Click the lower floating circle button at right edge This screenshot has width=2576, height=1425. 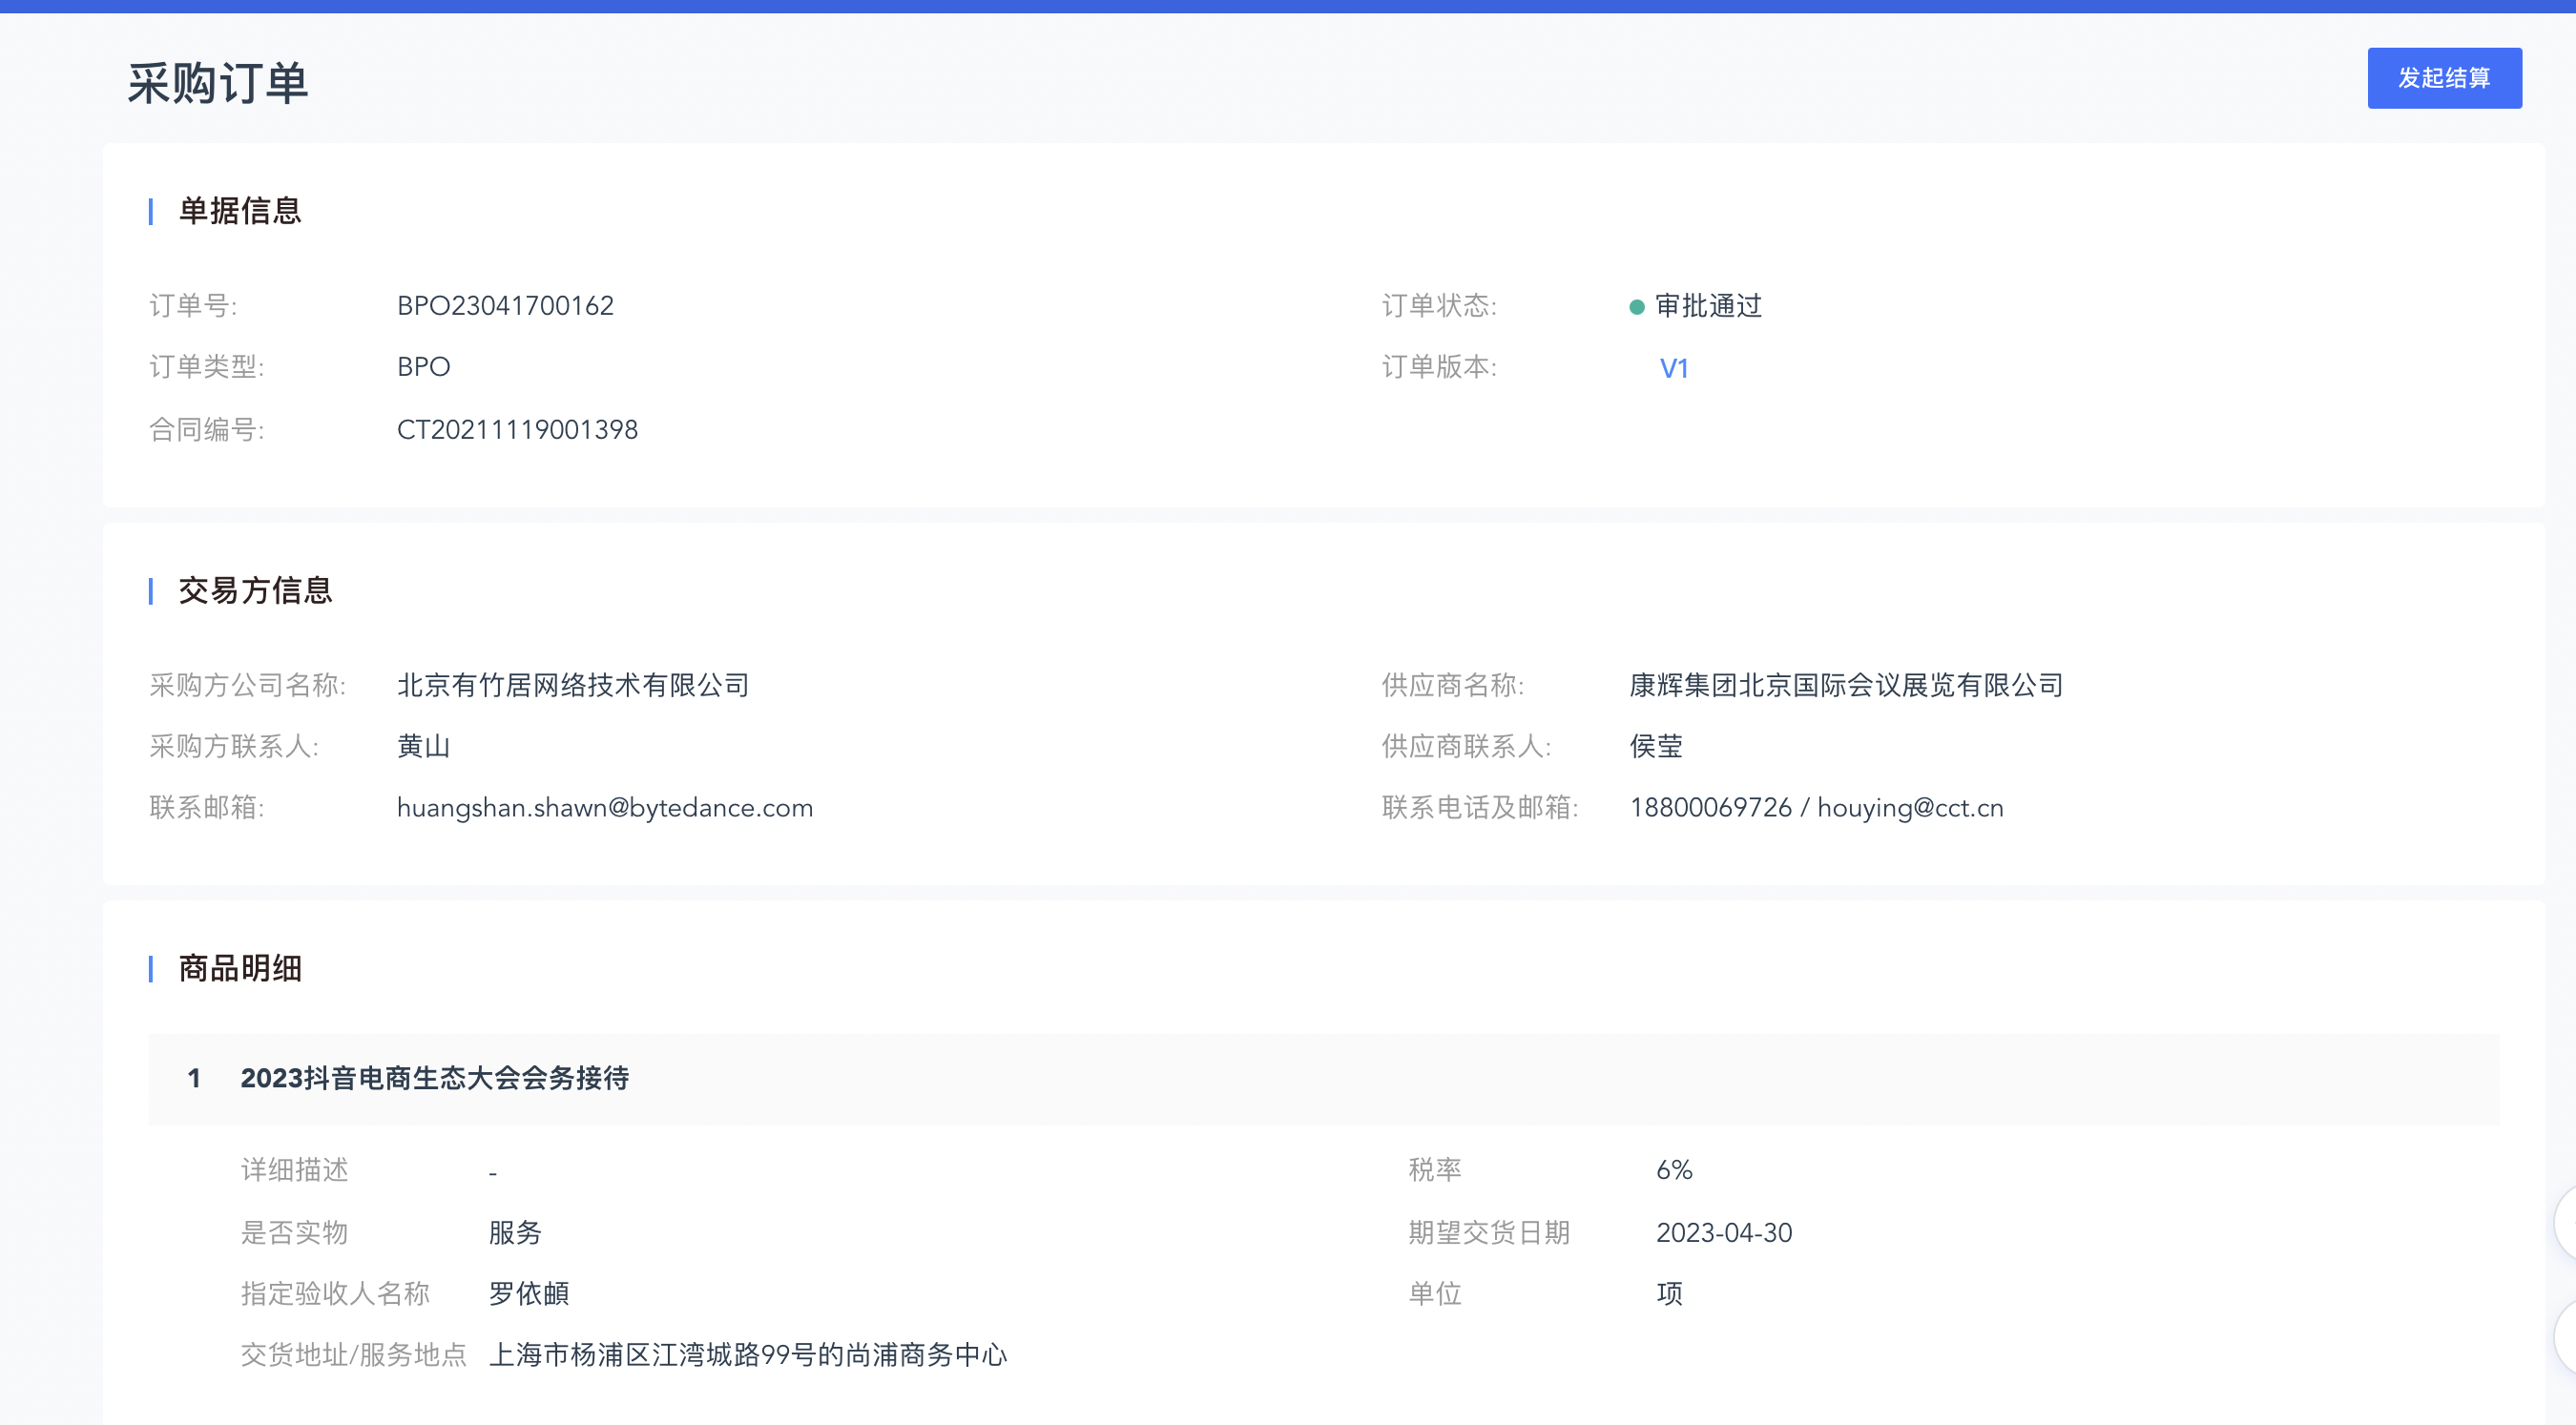2566,1337
